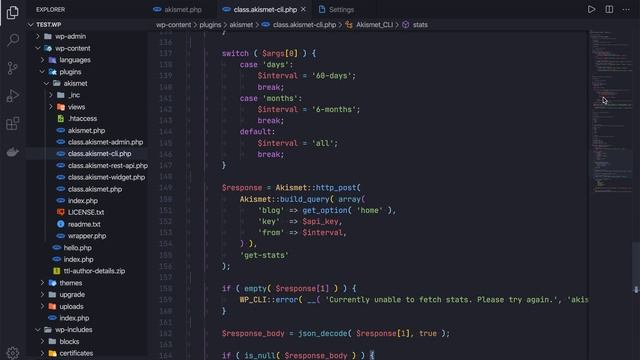Viewport: 640px width, 360px height.
Task: Open the Extensions view
Action: tap(13, 123)
